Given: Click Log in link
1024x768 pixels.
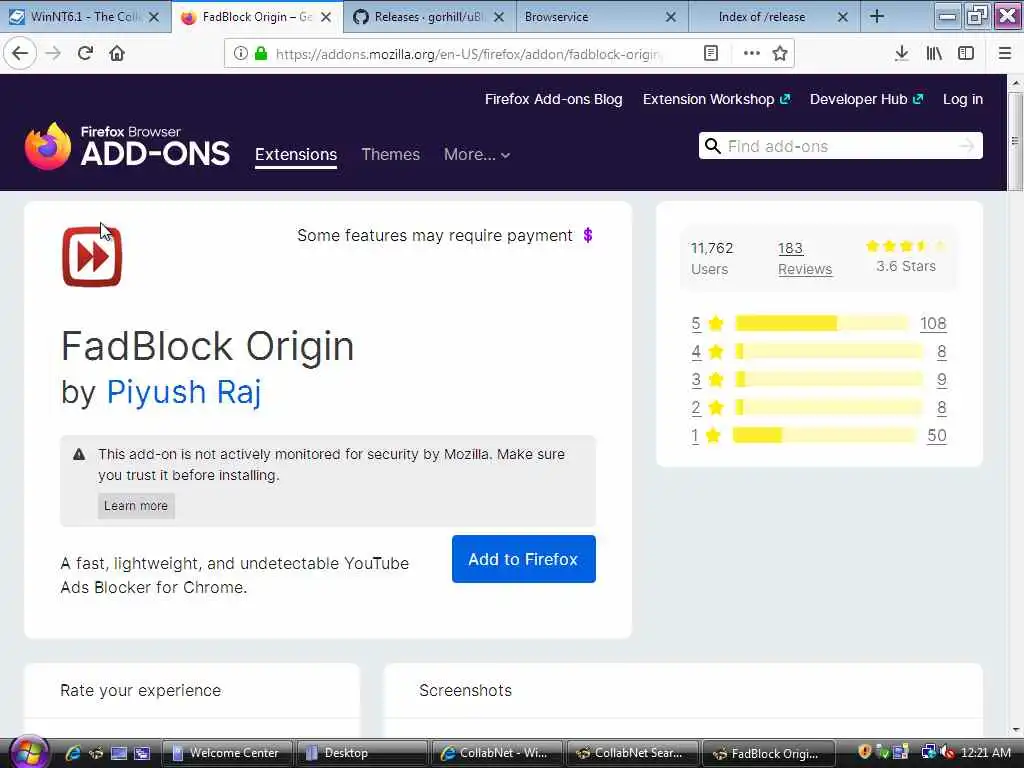Looking at the screenshot, I should (963, 99).
